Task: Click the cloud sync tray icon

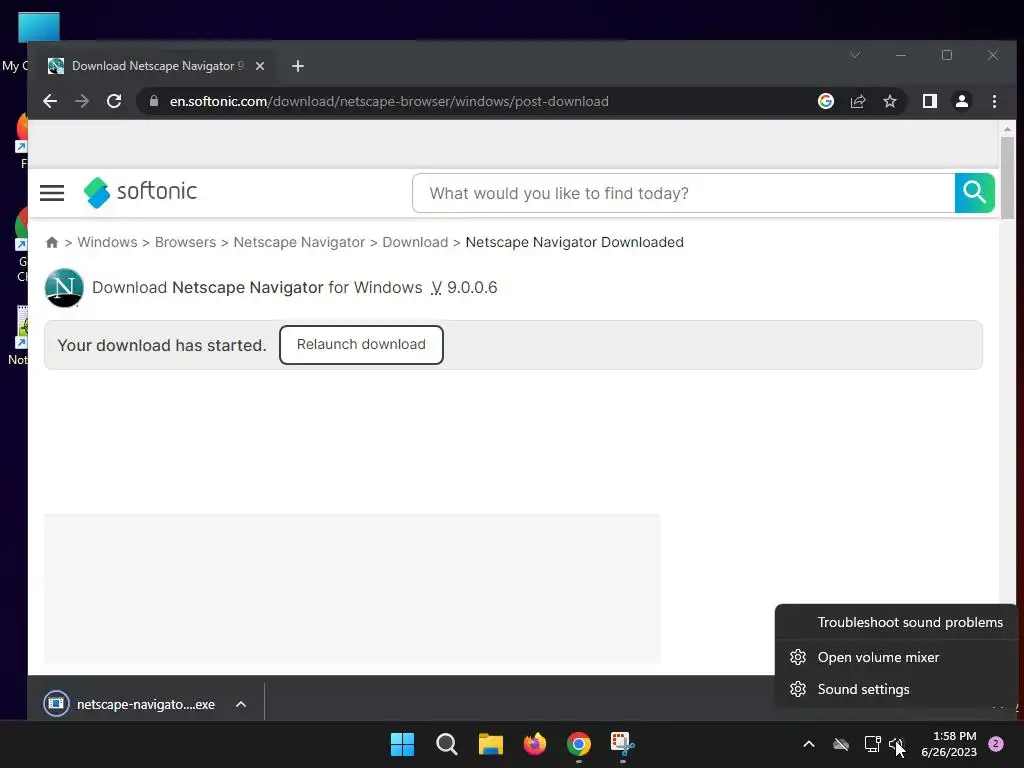Action: (x=841, y=744)
